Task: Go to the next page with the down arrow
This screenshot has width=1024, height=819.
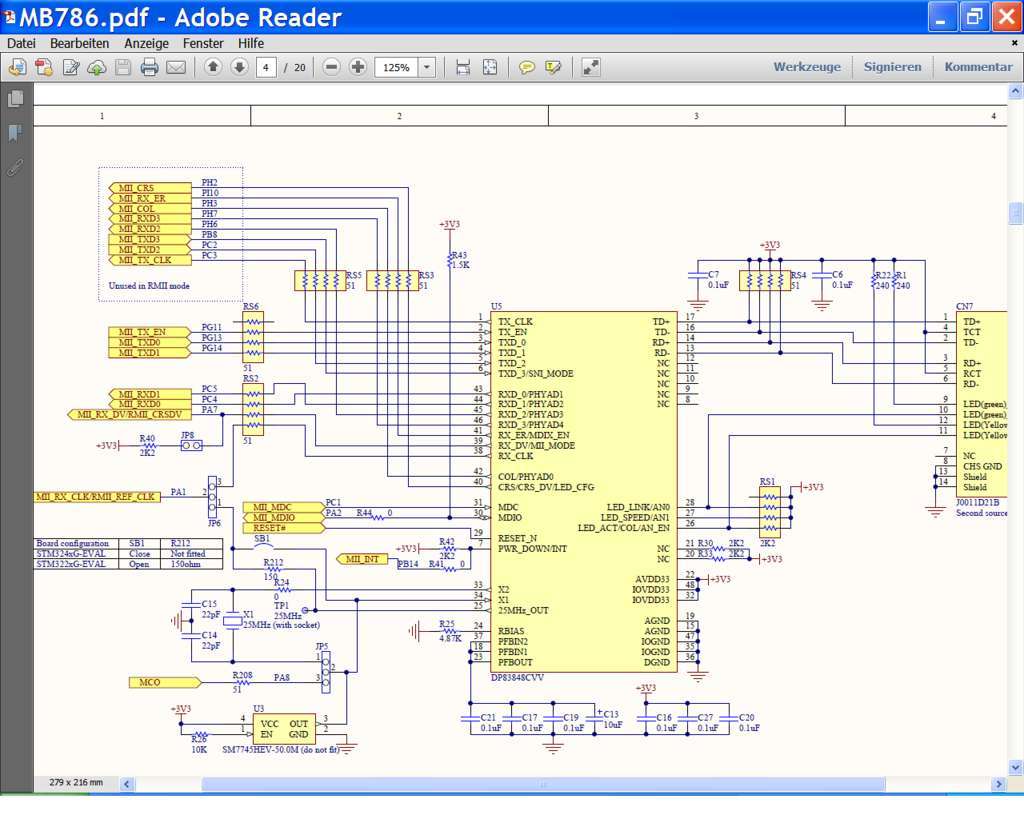Action: coord(240,67)
